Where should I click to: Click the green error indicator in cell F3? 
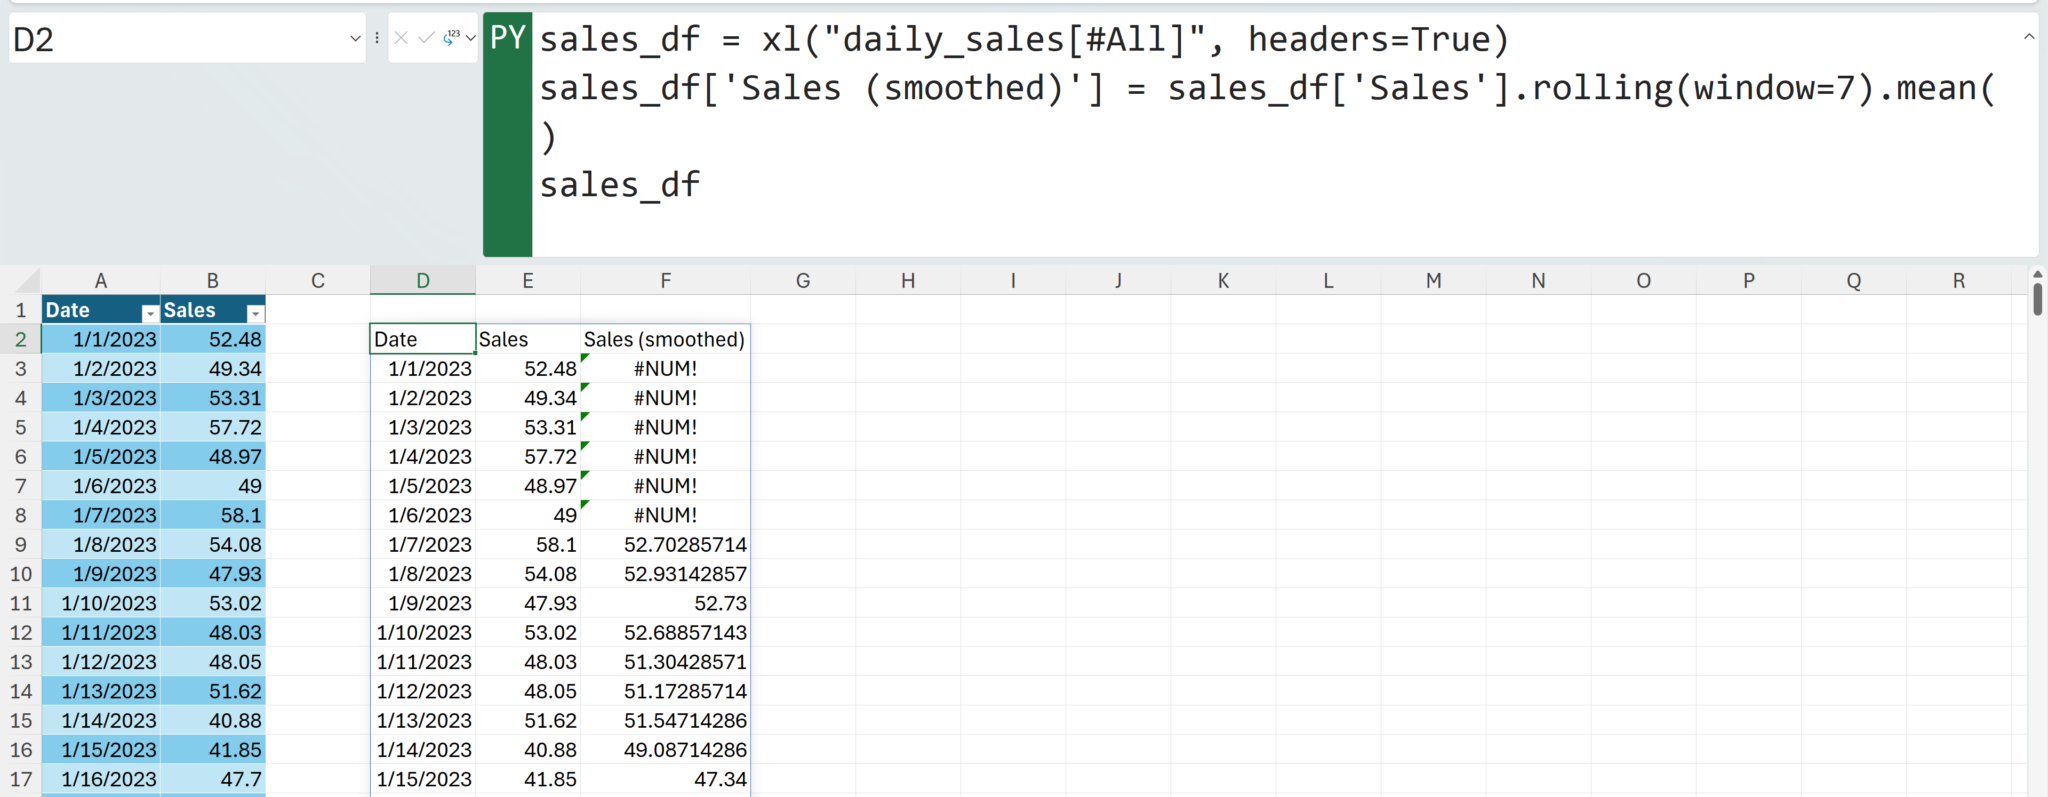coord(585,358)
